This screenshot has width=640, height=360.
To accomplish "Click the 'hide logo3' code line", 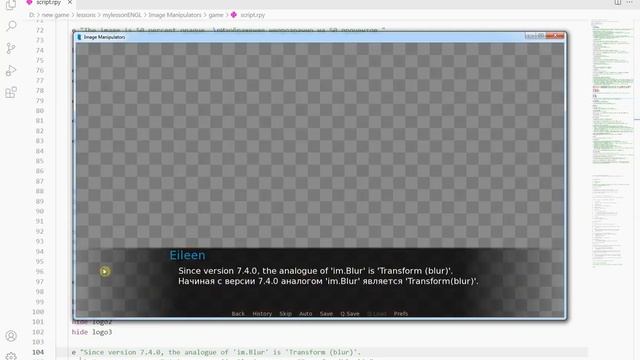I will click(x=92, y=332).
